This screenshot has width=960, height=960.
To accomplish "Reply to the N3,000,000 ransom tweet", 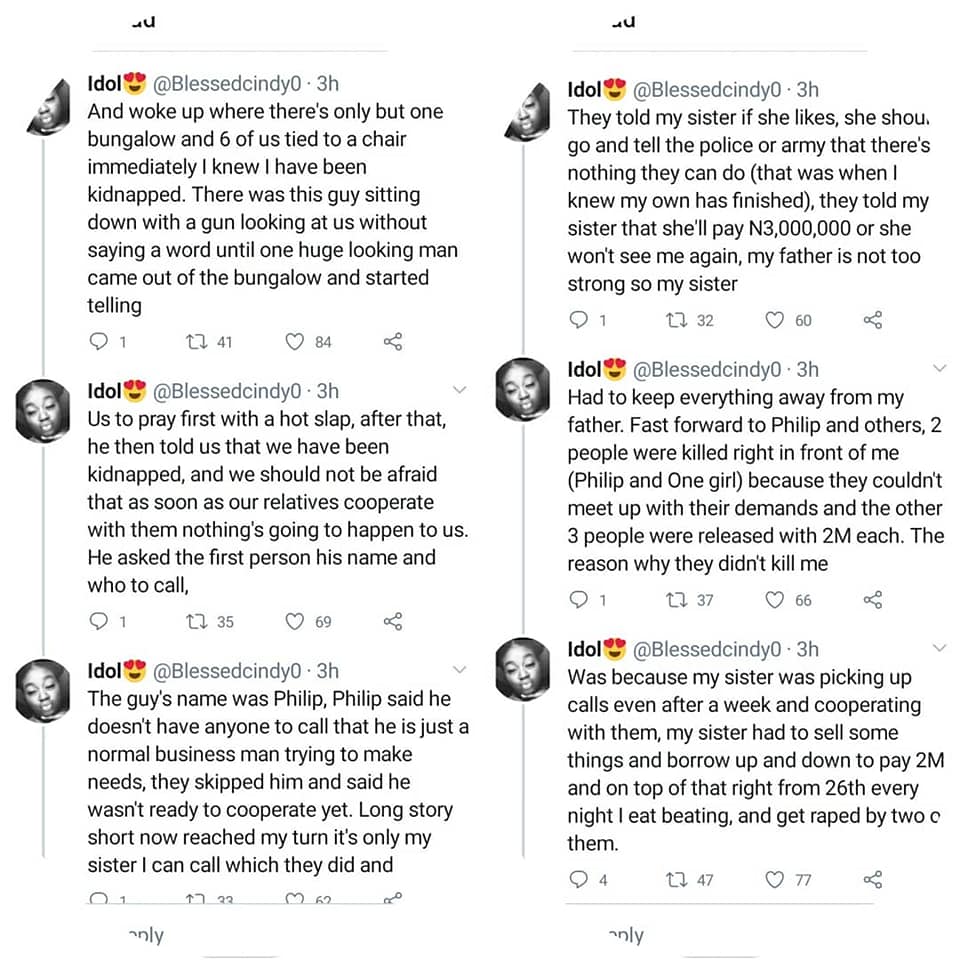I will (x=579, y=320).
